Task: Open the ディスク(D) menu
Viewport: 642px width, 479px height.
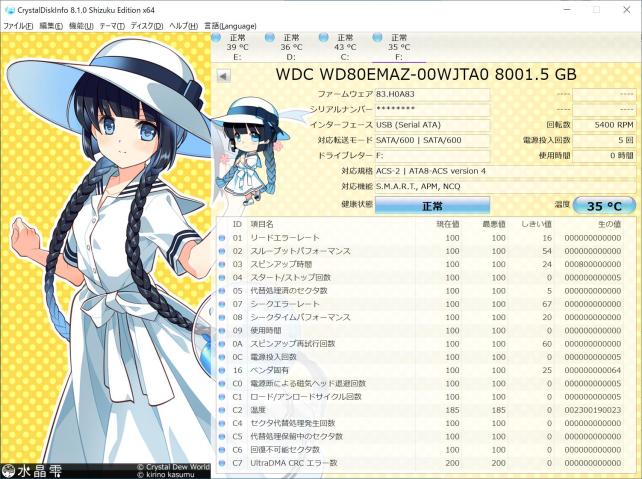Action: pyautogui.click(x=147, y=26)
